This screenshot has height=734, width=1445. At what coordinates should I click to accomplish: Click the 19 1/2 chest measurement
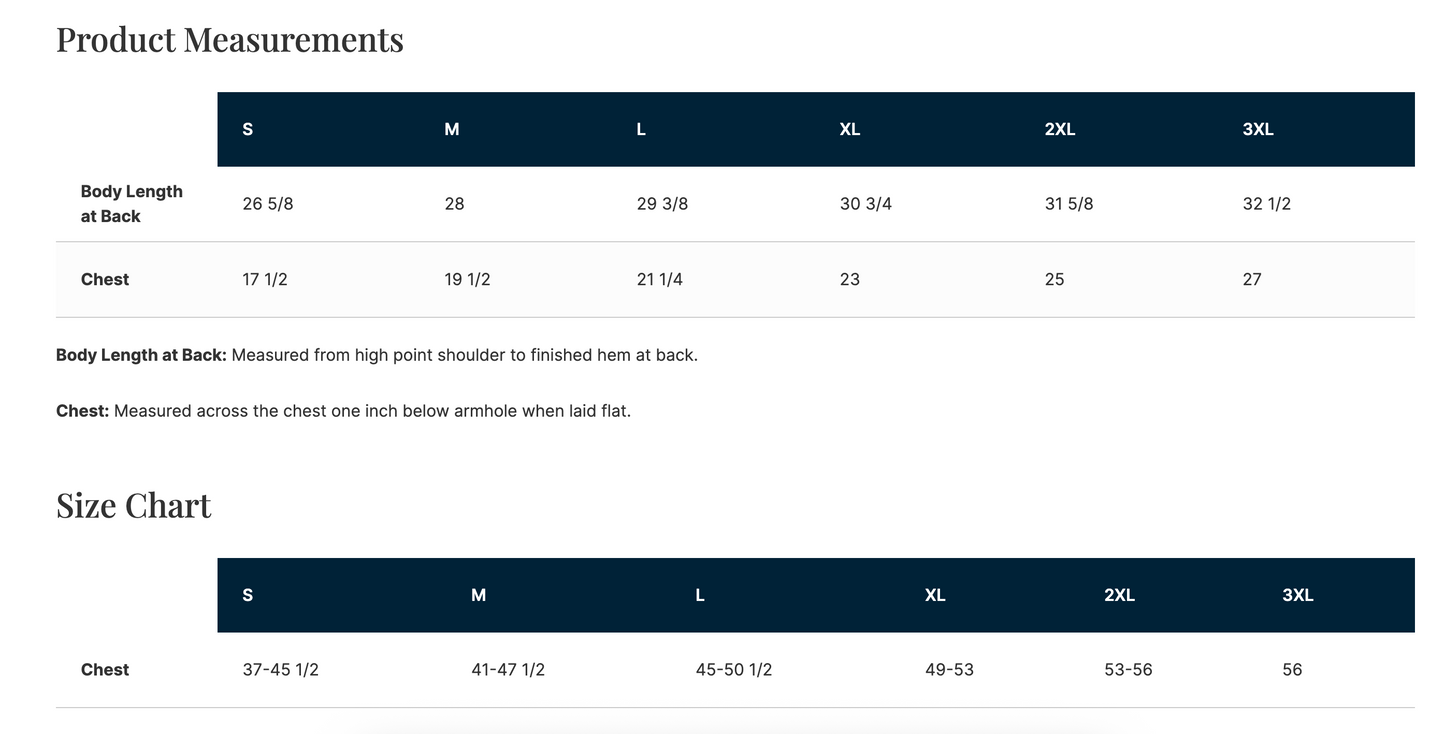[x=467, y=280]
